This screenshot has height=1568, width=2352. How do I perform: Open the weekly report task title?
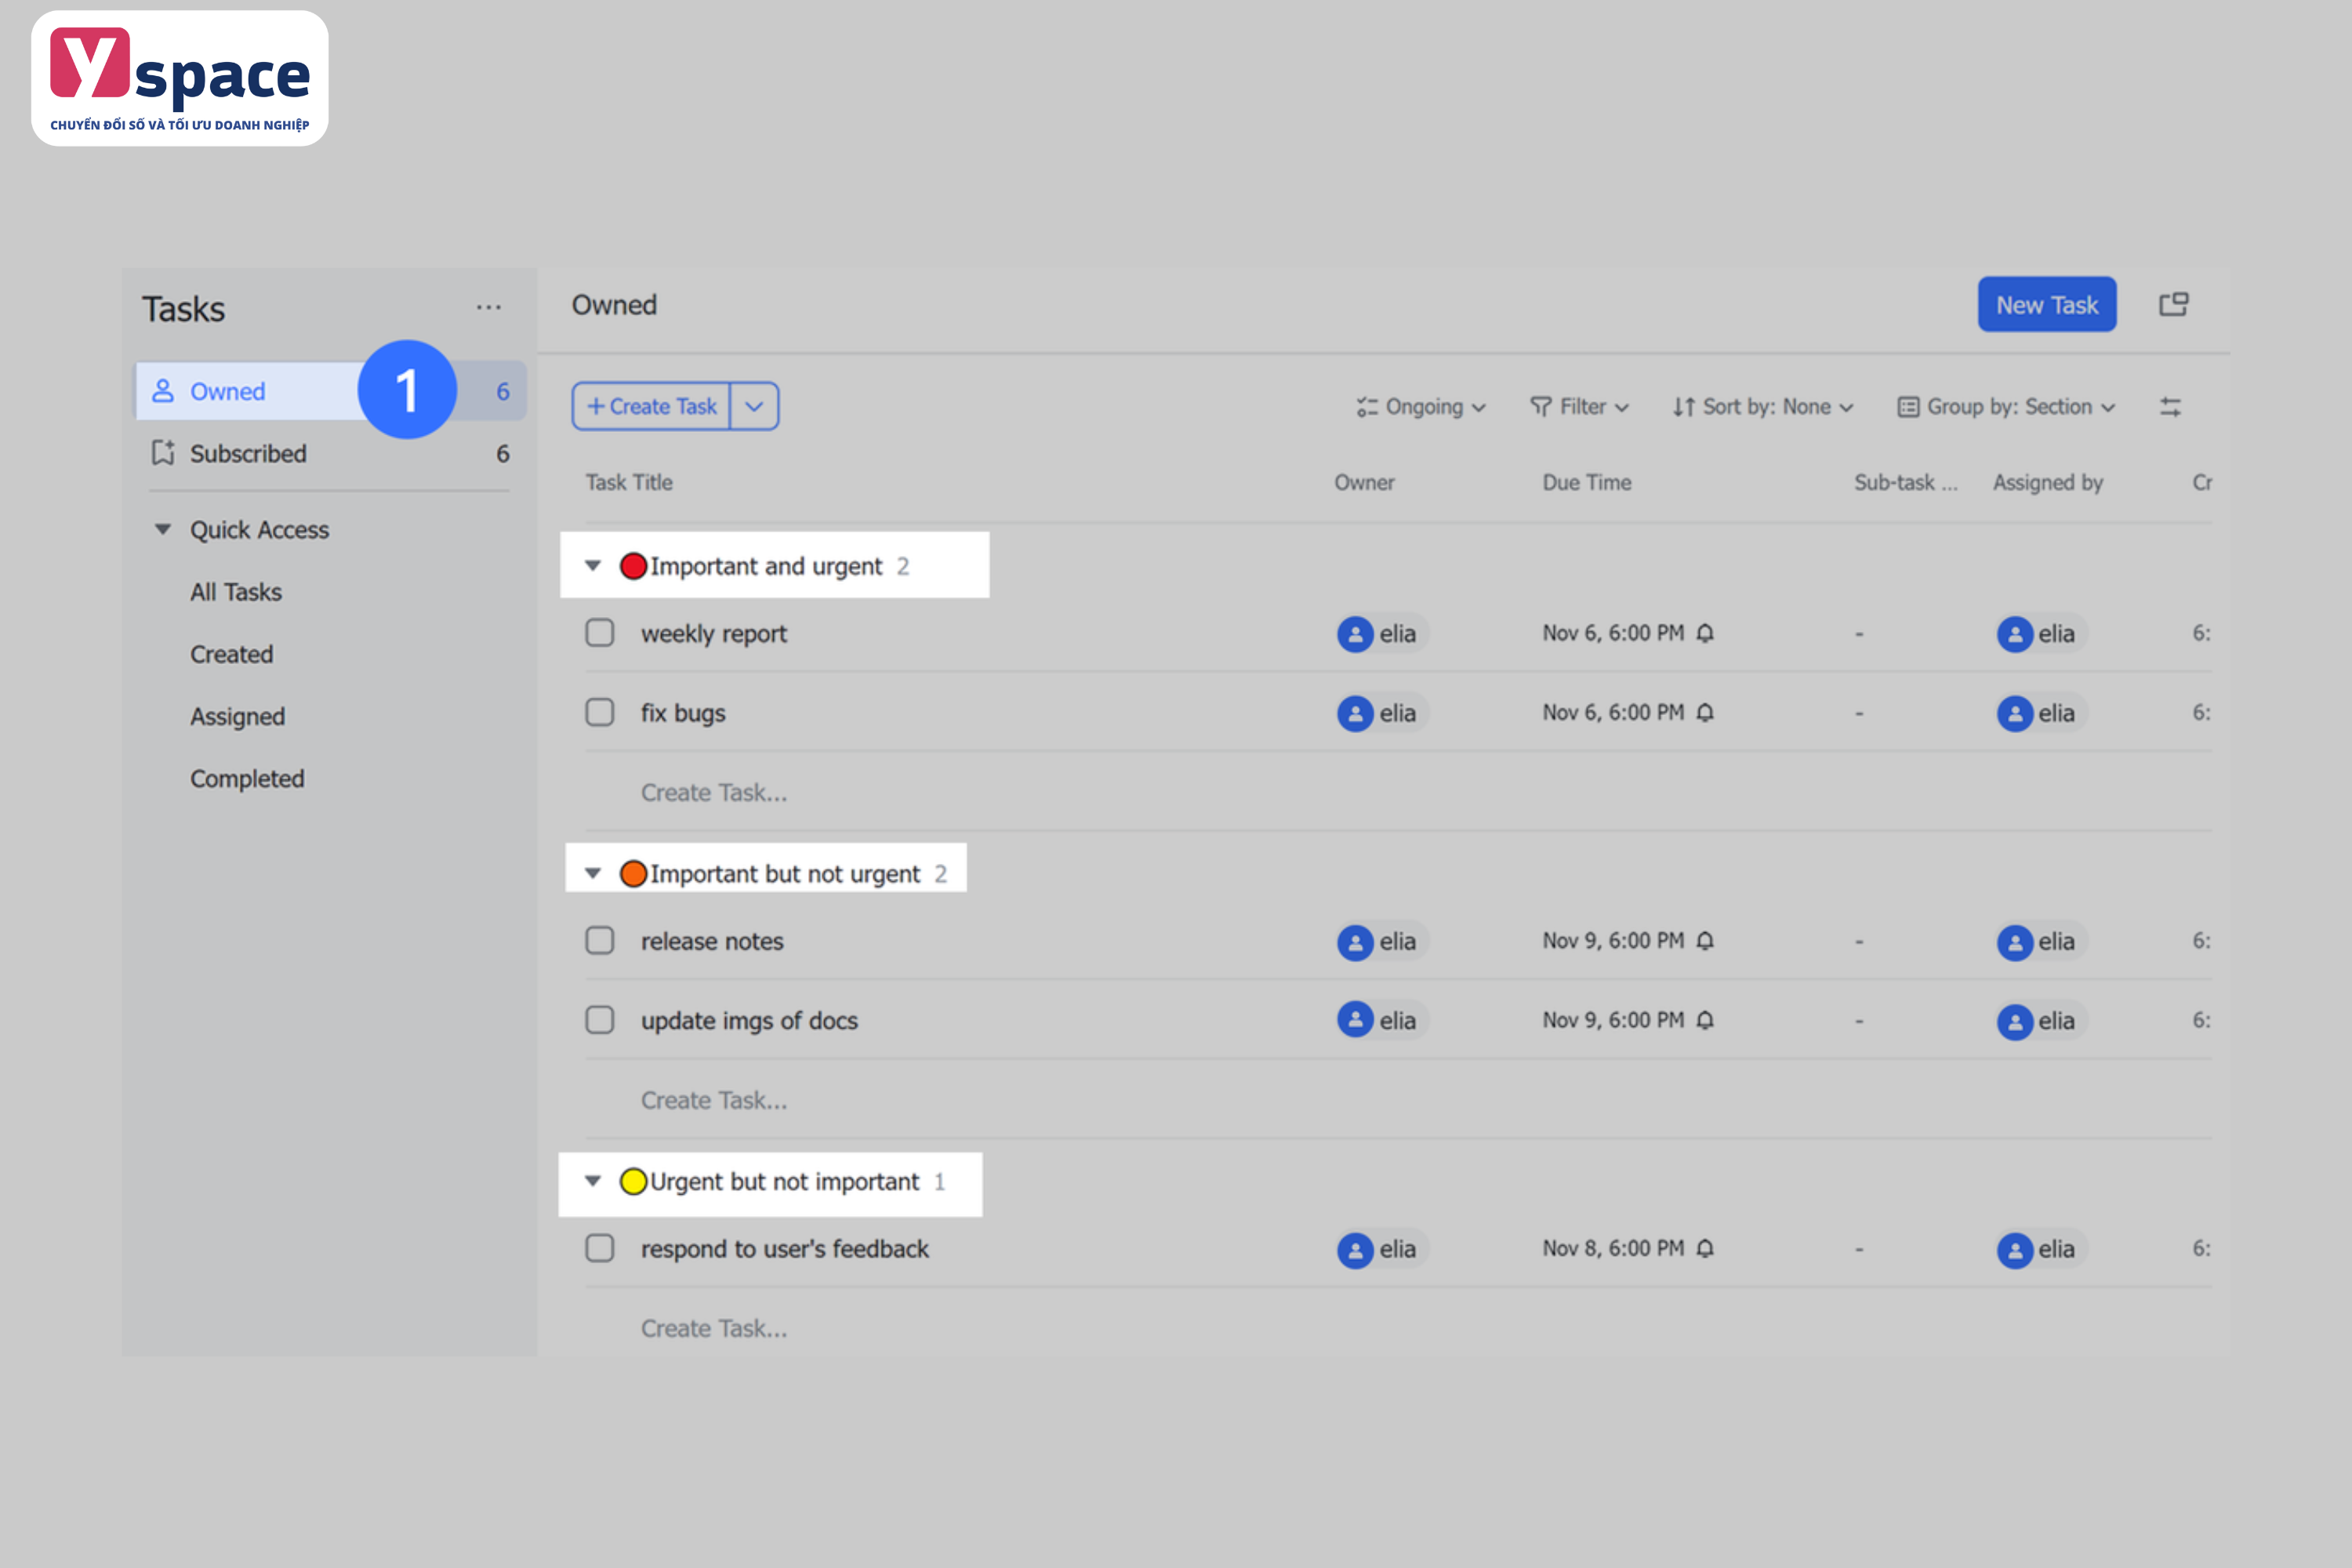[714, 634]
